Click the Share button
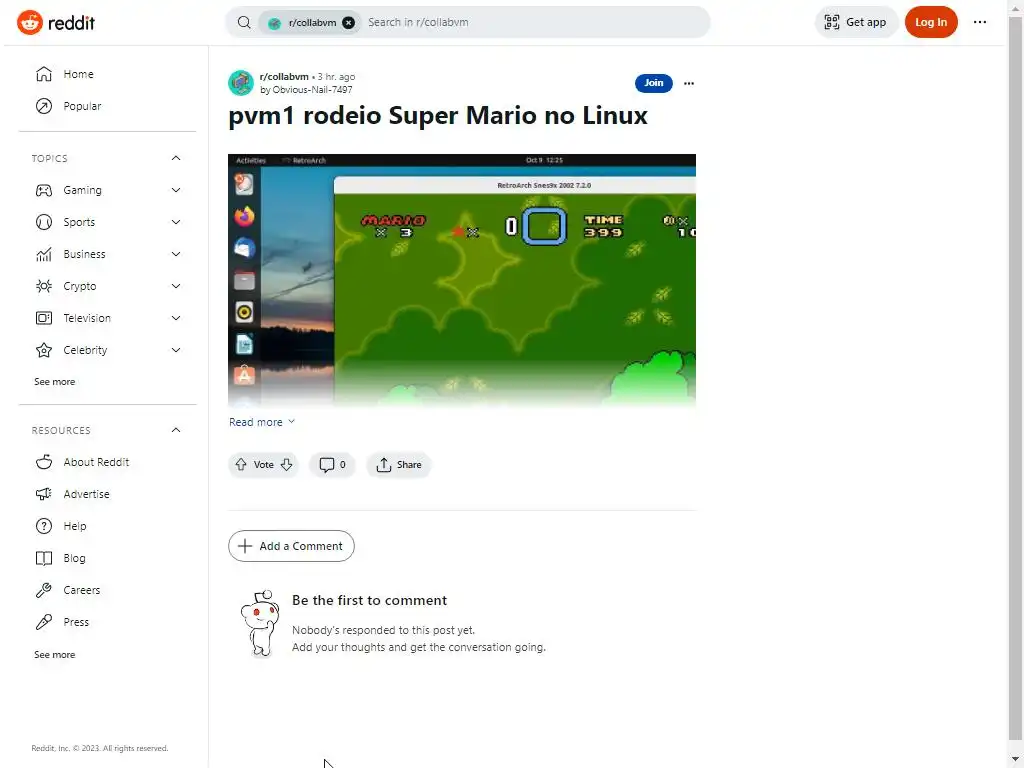Viewport: 1024px width, 768px height. click(x=398, y=464)
